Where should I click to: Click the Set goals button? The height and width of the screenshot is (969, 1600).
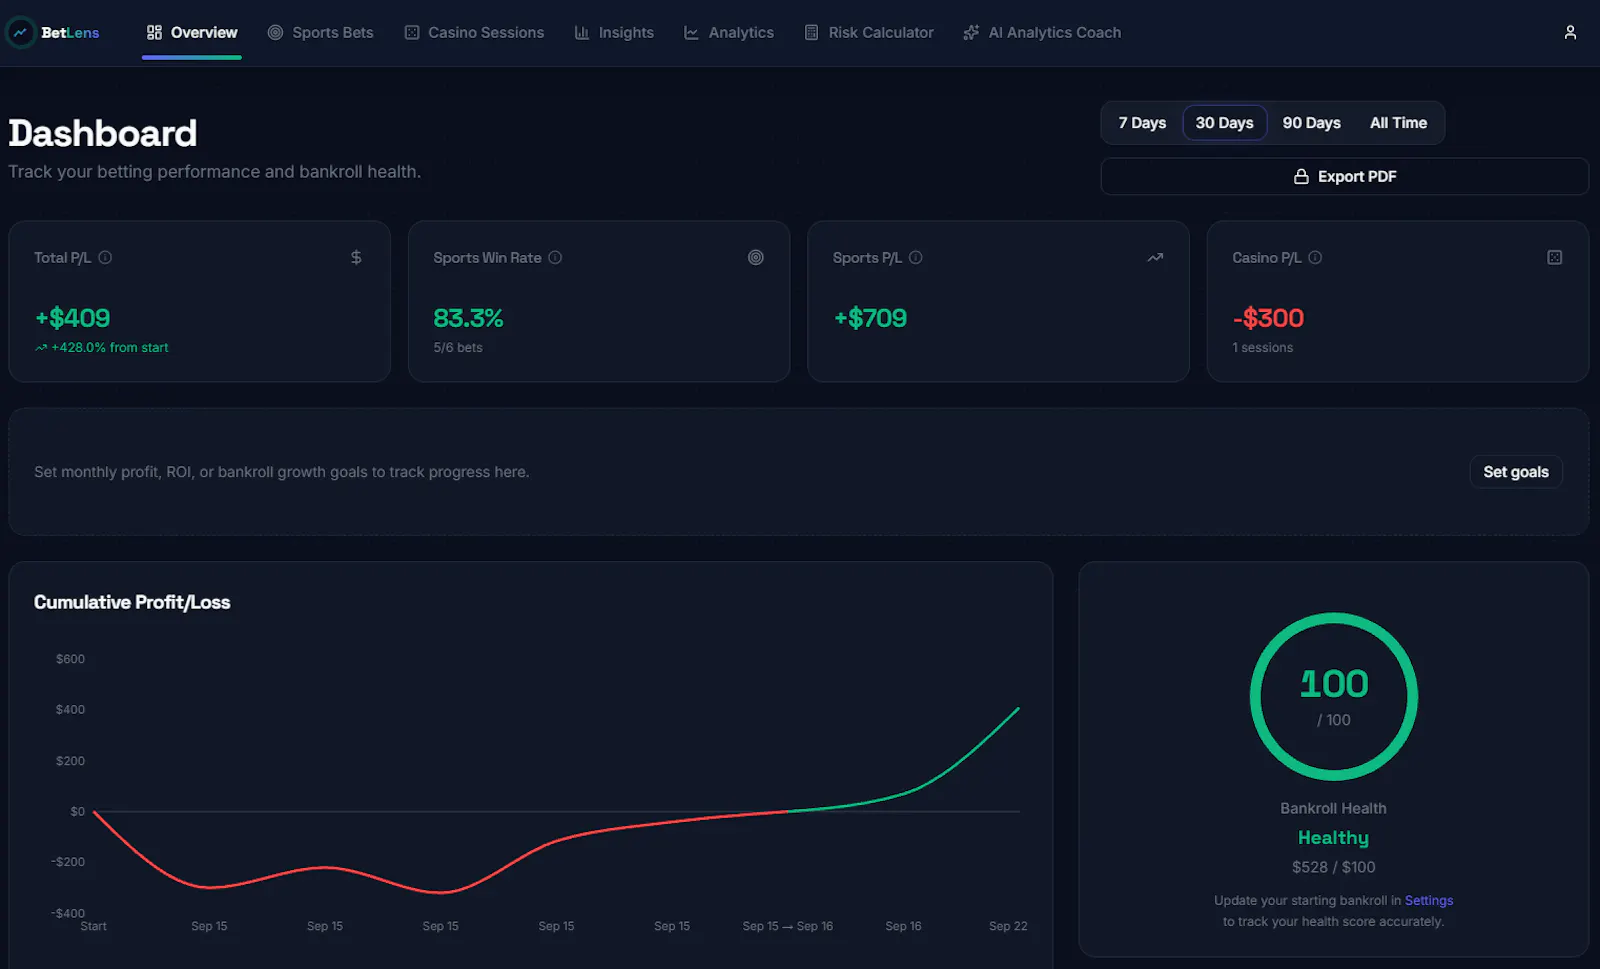(x=1516, y=472)
